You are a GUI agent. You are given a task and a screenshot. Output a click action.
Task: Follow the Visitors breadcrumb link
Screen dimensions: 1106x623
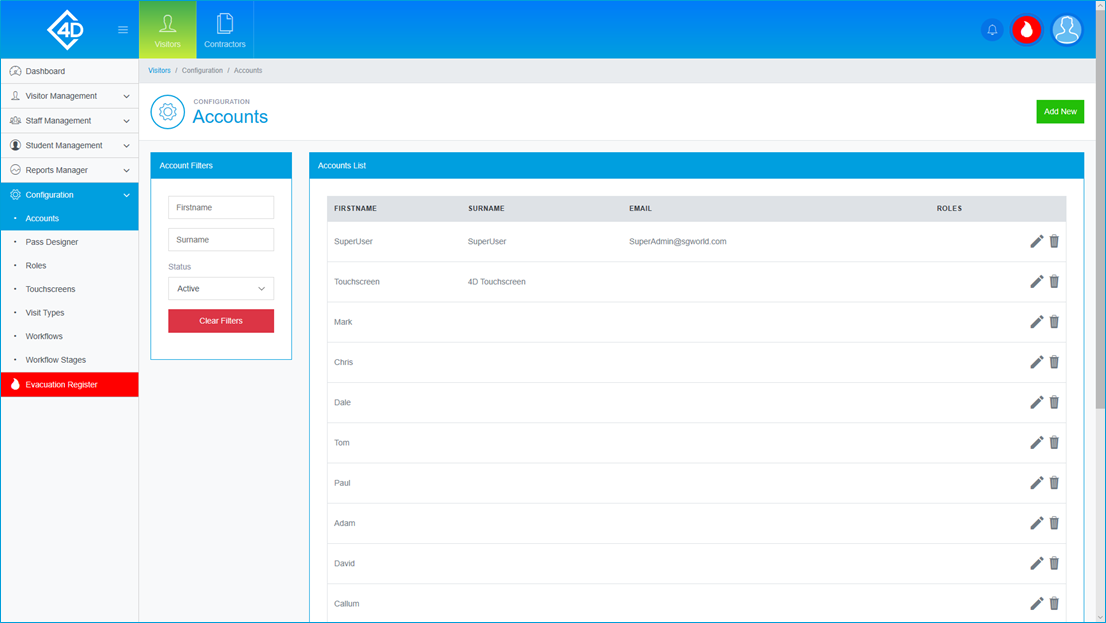tap(159, 71)
